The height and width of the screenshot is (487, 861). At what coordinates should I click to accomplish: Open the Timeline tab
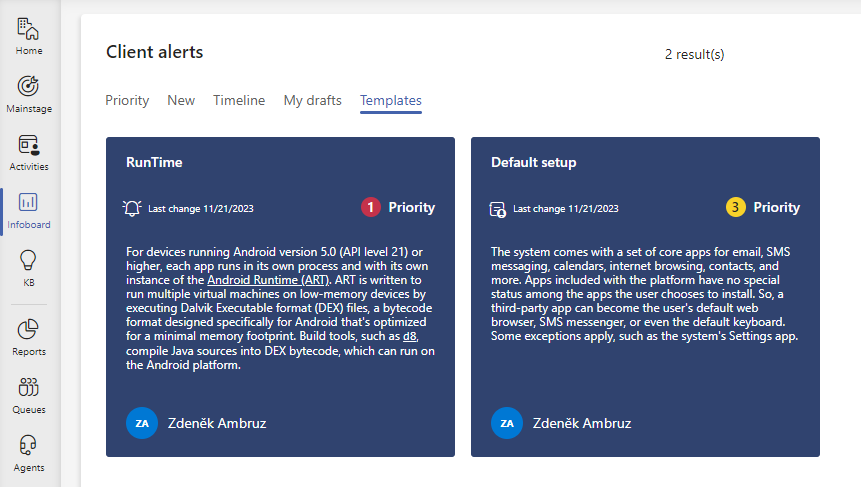tap(239, 100)
